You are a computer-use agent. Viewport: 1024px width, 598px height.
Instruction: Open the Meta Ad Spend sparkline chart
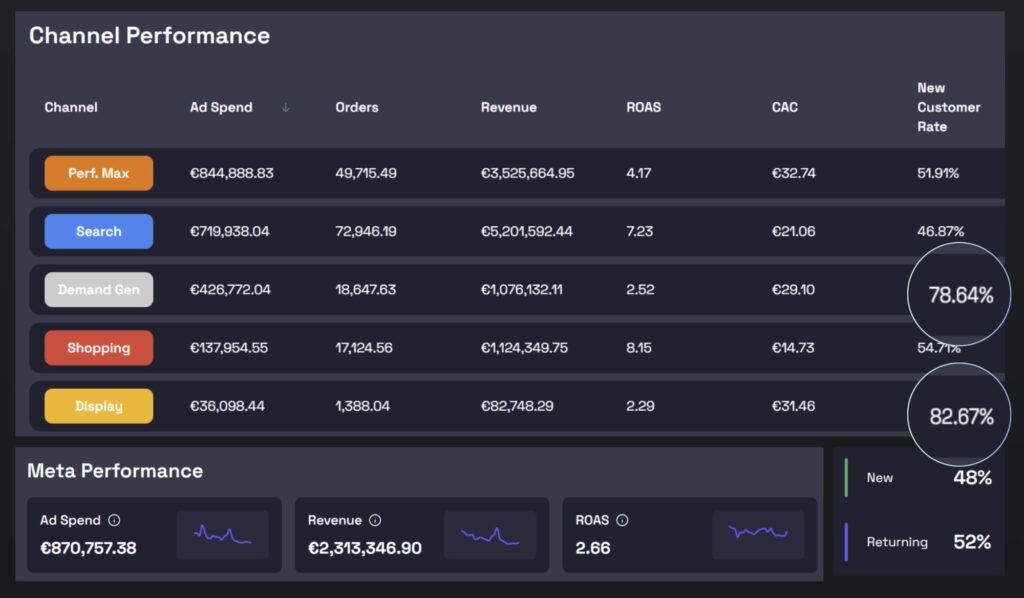(x=222, y=535)
